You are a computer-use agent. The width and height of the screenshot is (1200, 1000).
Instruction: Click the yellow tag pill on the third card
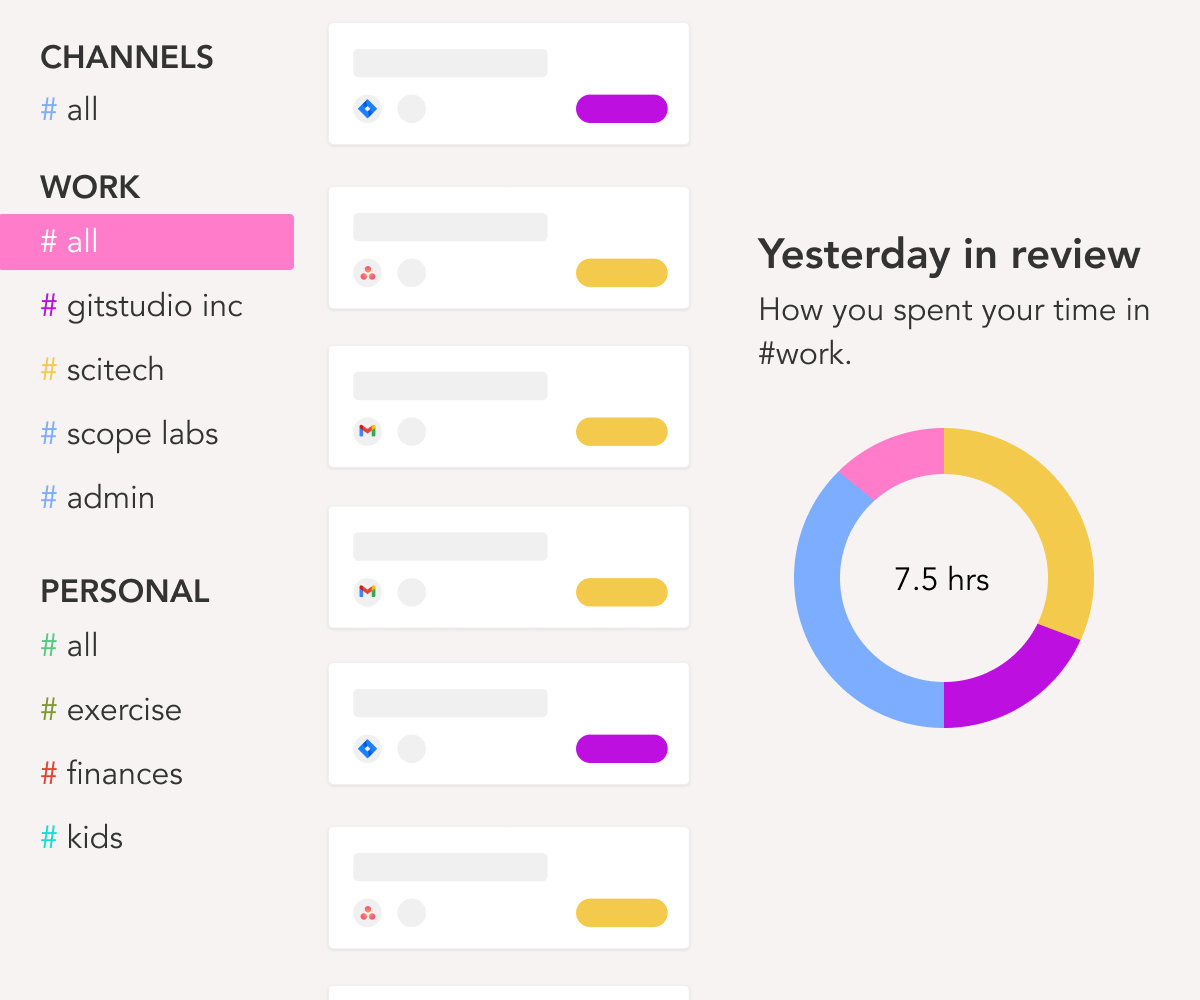click(621, 432)
